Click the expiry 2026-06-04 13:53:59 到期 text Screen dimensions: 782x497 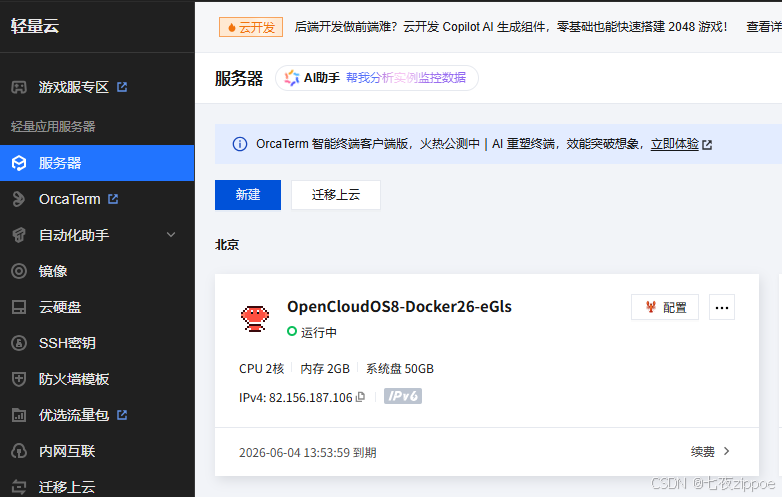coord(308,453)
